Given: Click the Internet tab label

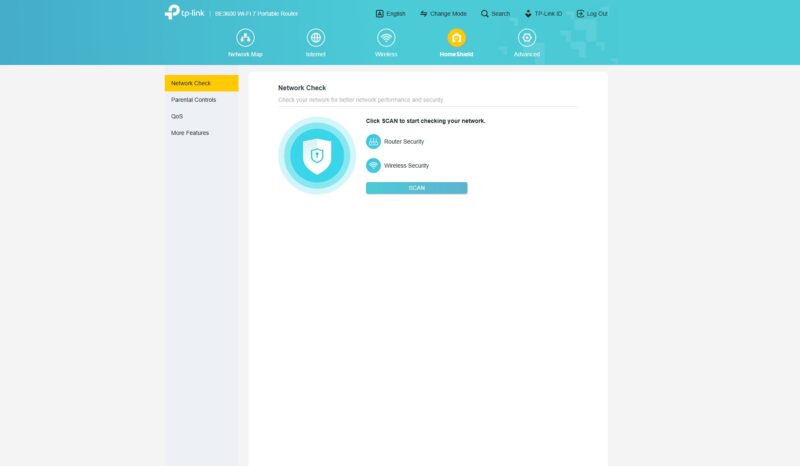Looking at the screenshot, I should tap(315, 54).
